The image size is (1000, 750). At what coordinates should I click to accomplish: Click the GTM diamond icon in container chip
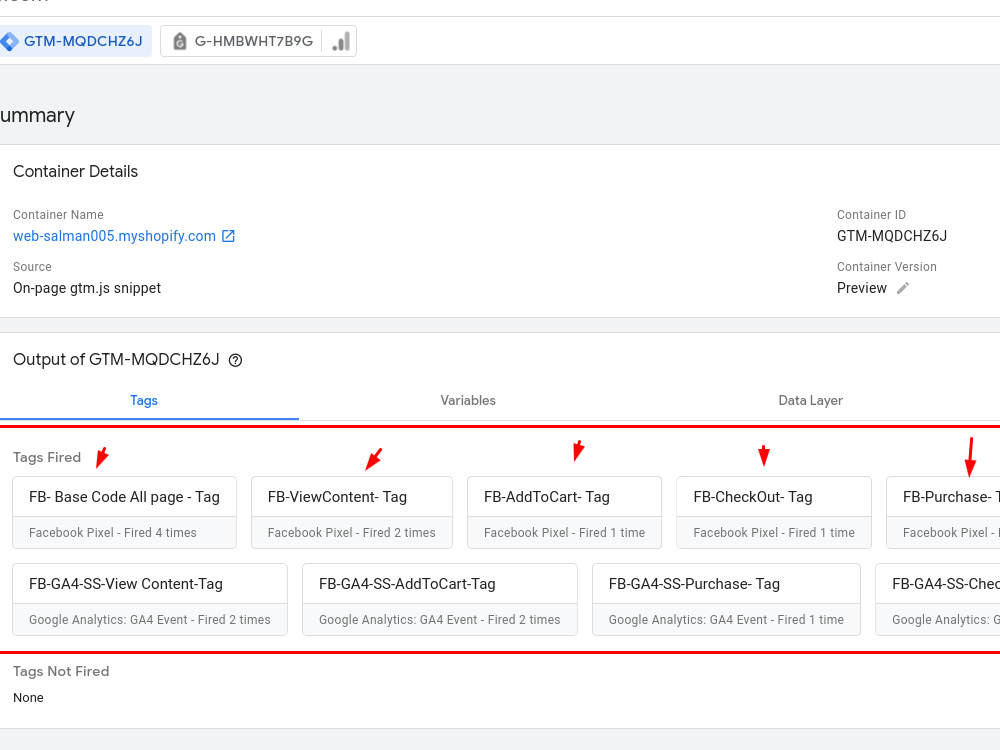click(9, 41)
